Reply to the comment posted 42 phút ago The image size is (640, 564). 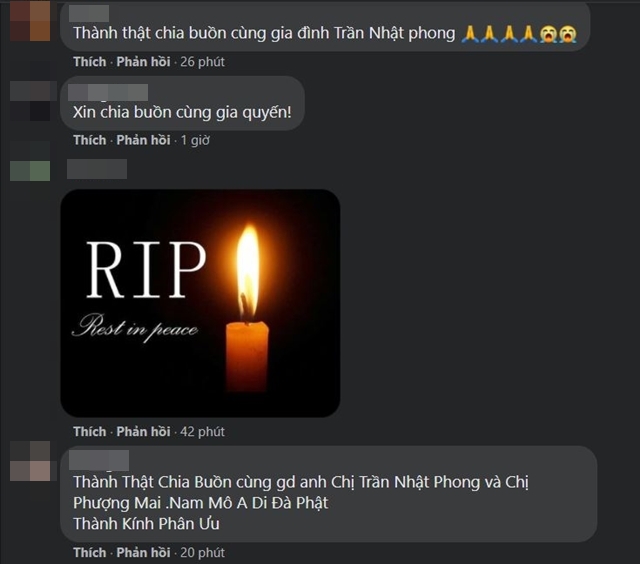(x=143, y=432)
